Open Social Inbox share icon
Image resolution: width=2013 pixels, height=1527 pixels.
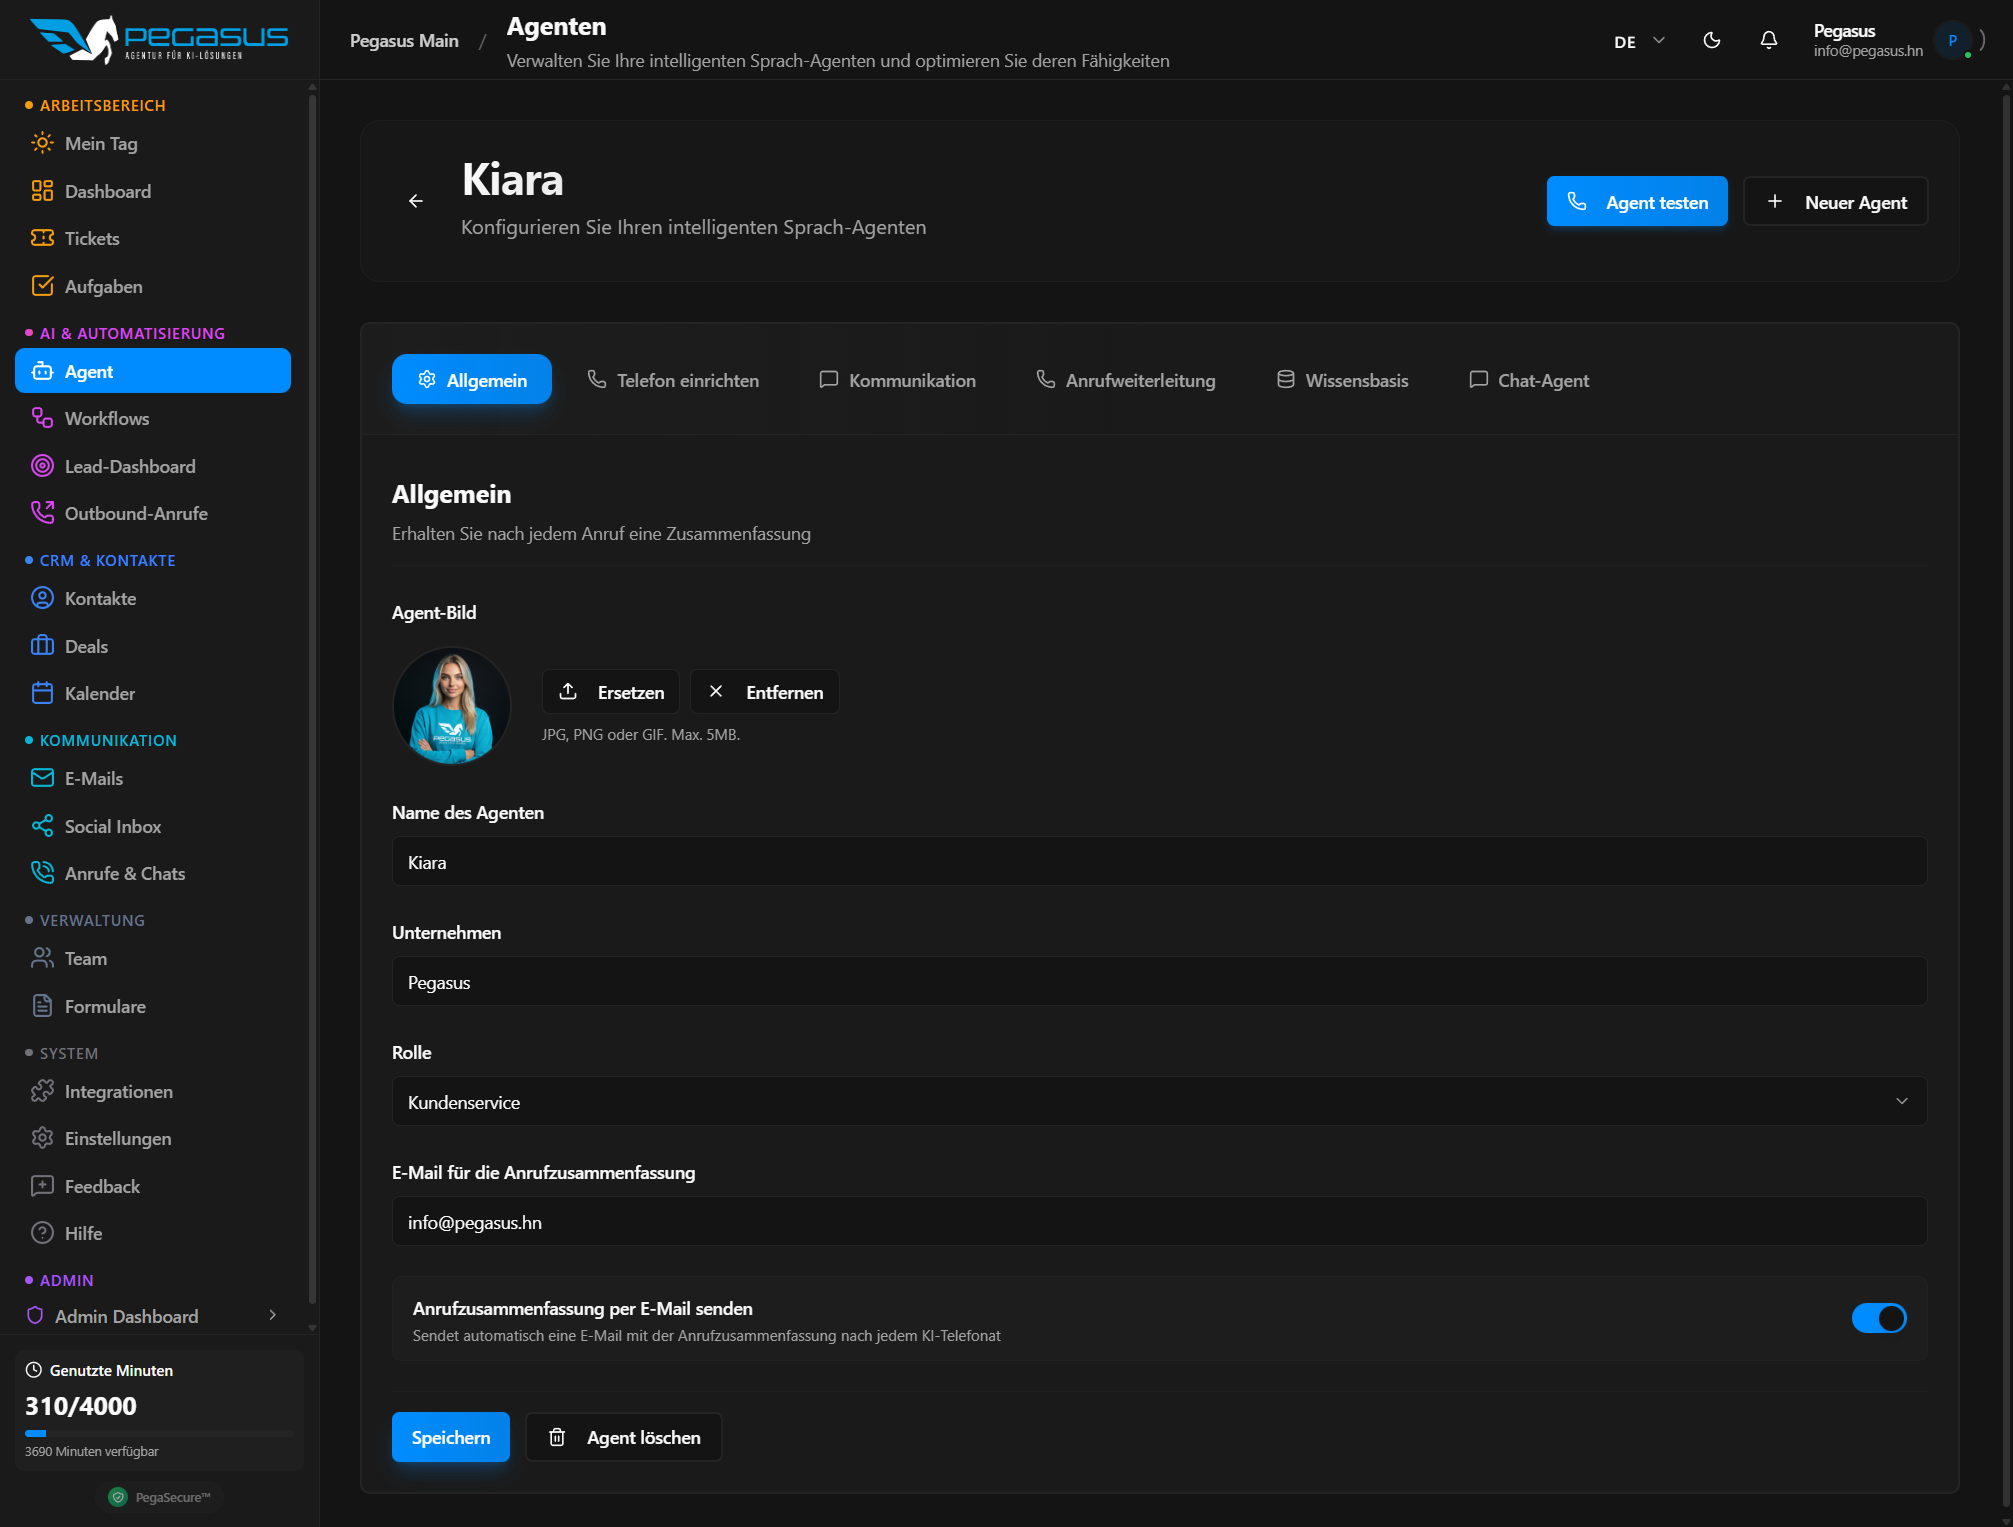[42, 826]
